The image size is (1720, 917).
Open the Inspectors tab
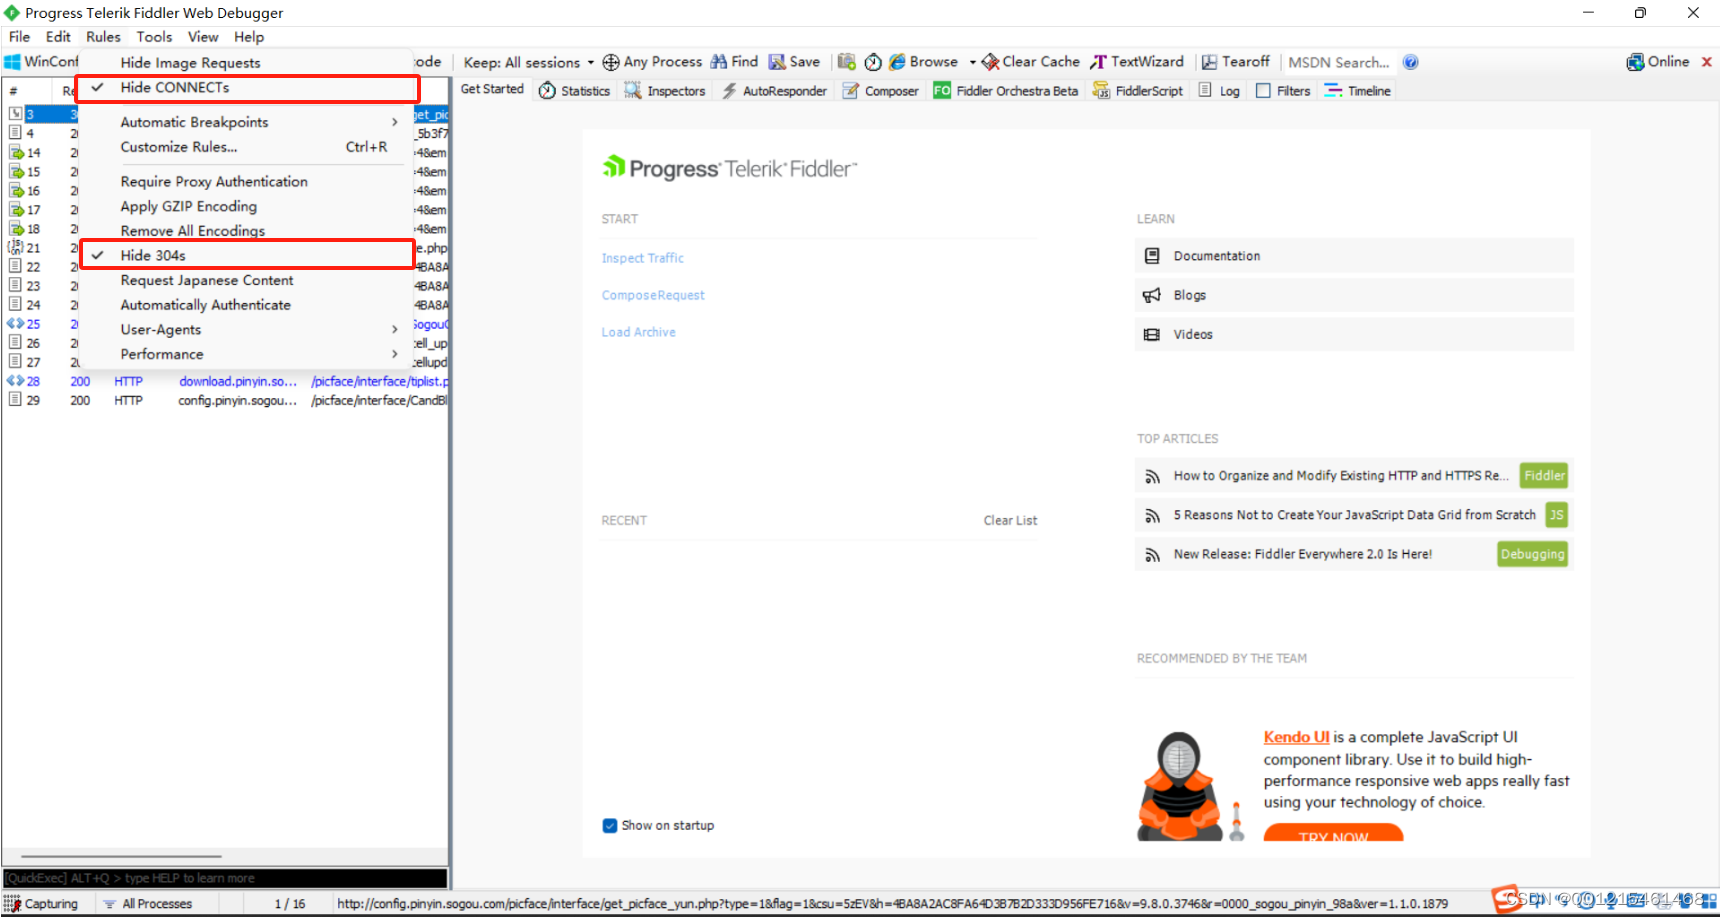(665, 91)
